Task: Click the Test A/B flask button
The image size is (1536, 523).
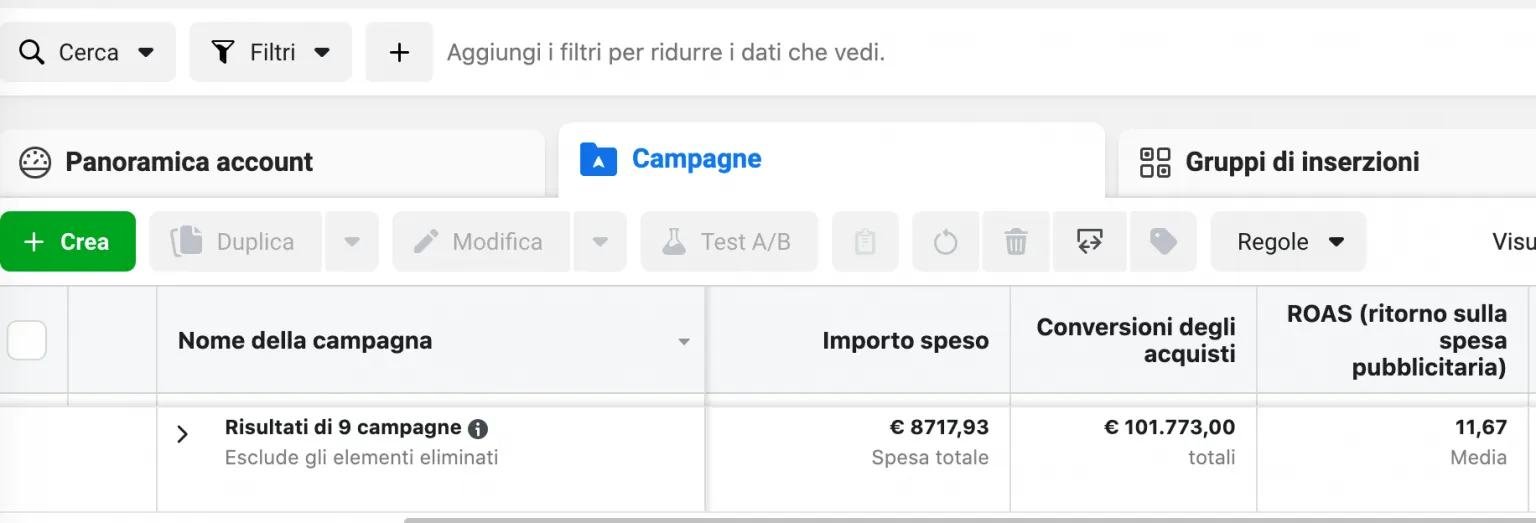Action: point(729,242)
